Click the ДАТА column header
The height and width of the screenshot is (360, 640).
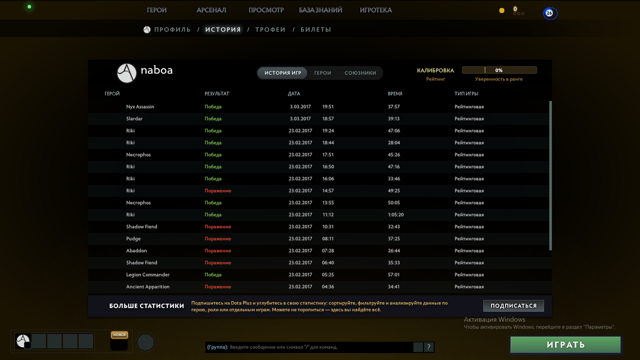tap(294, 93)
